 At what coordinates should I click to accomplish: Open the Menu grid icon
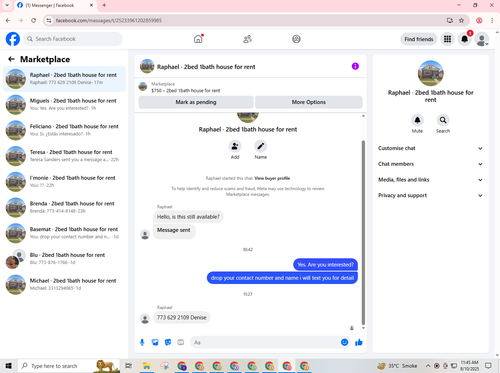tap(447, 39)
